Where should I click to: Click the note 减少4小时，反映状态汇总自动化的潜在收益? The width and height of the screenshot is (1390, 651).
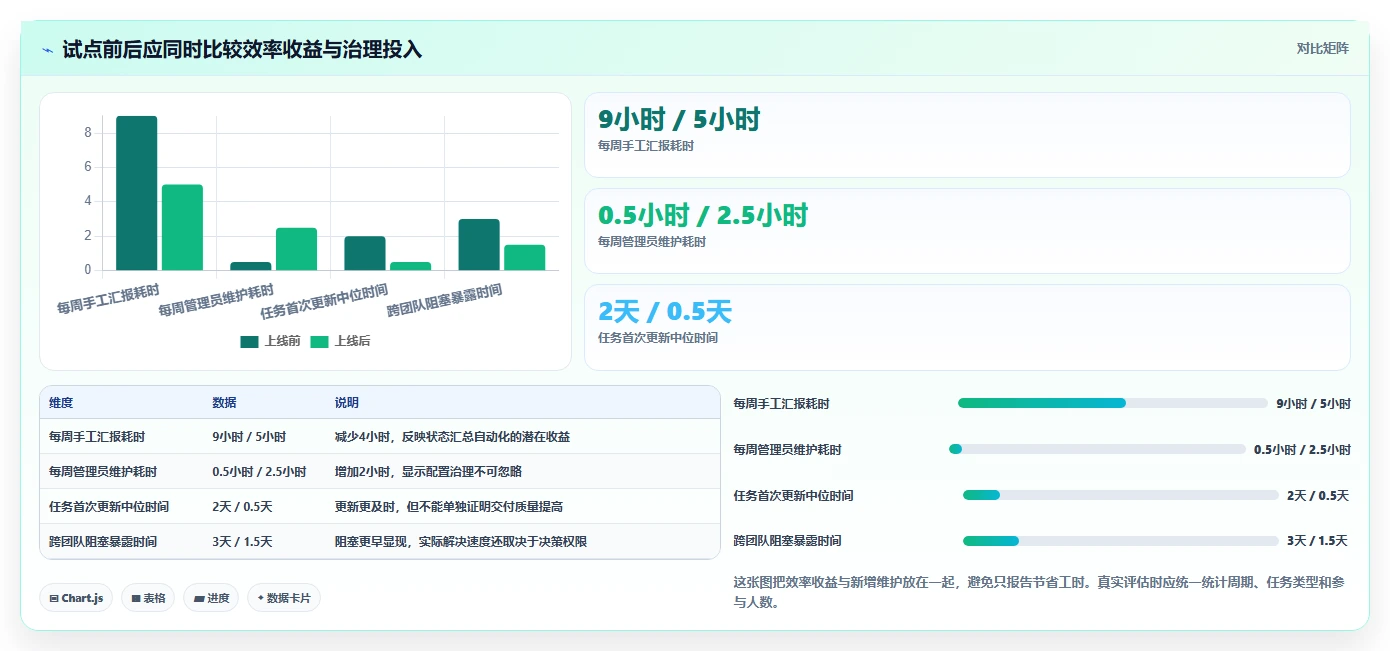[x=452, y=437]
